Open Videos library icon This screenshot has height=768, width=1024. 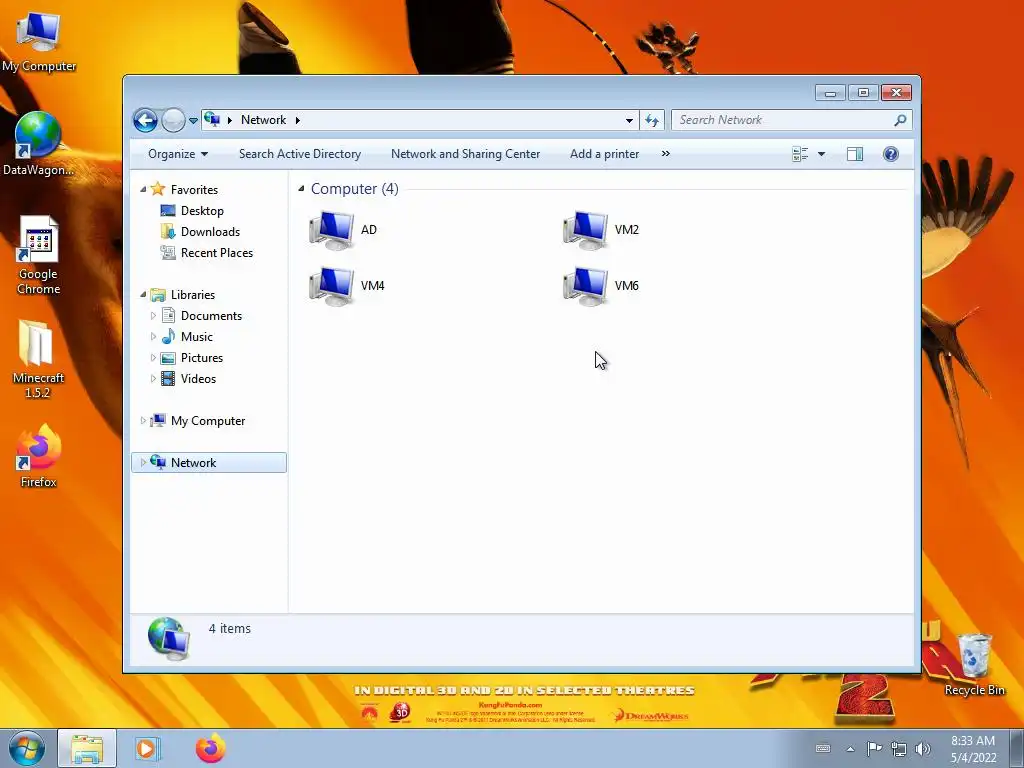168,379
